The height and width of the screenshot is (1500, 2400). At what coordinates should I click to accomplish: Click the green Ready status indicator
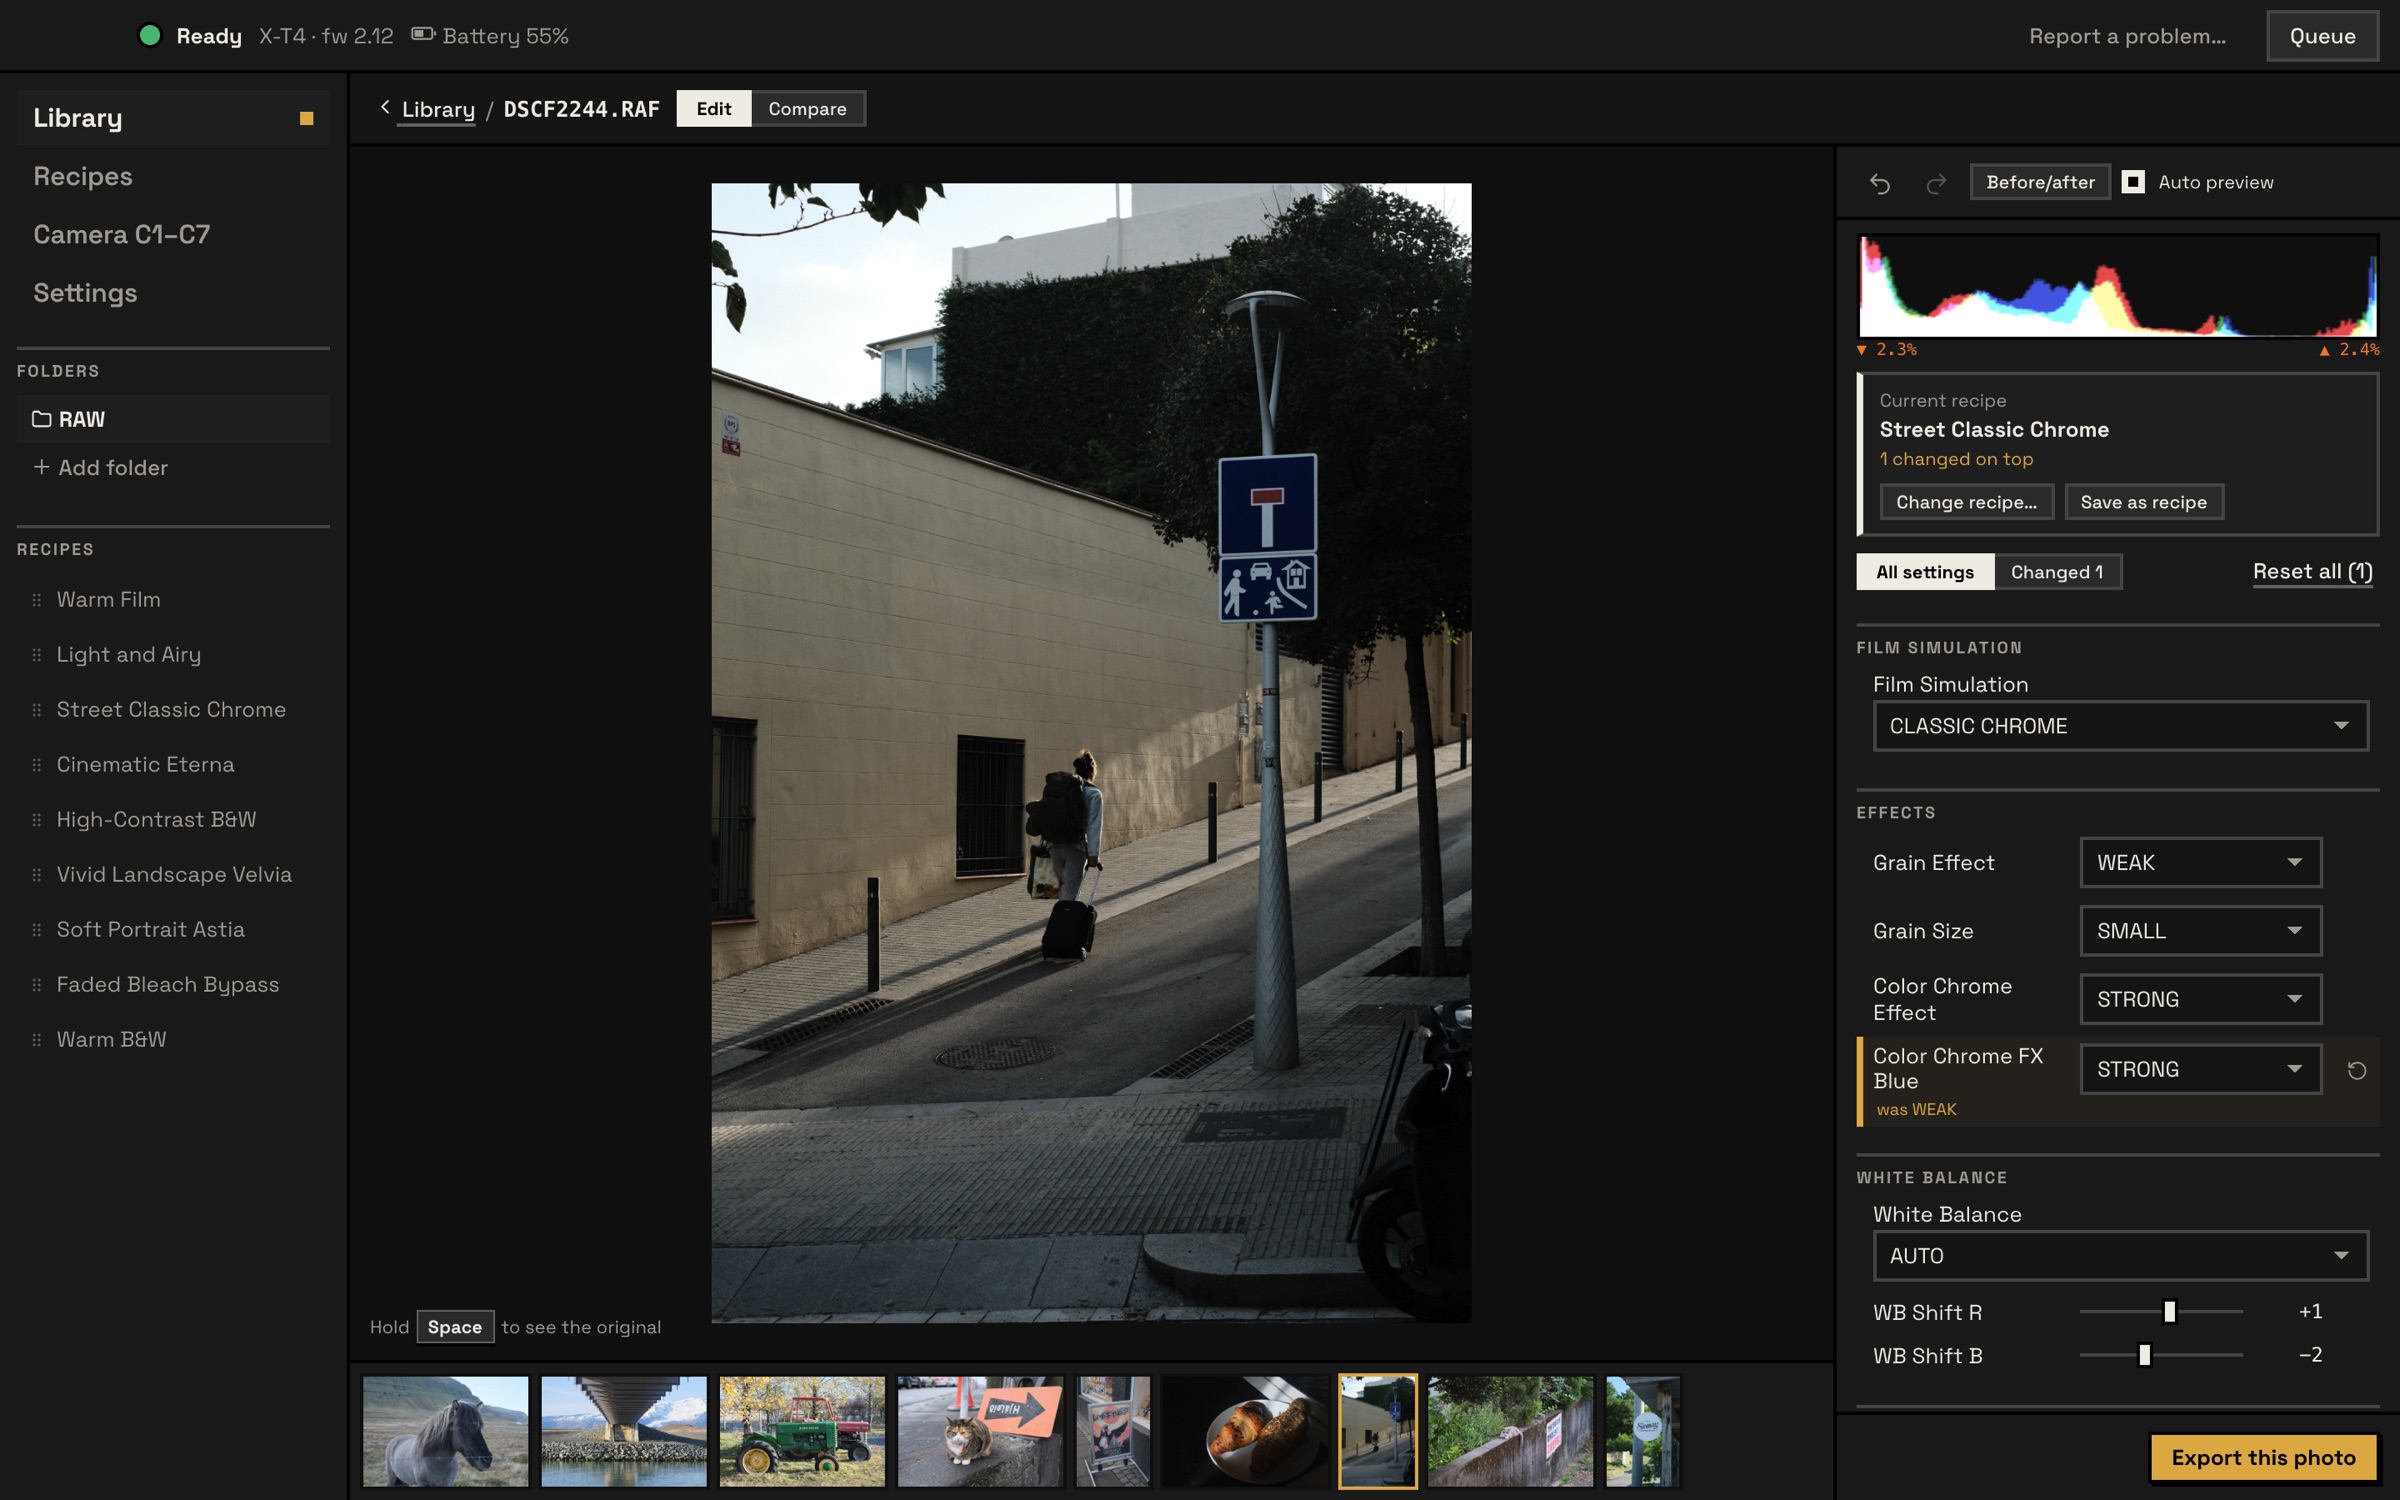(x=150, y=35)
